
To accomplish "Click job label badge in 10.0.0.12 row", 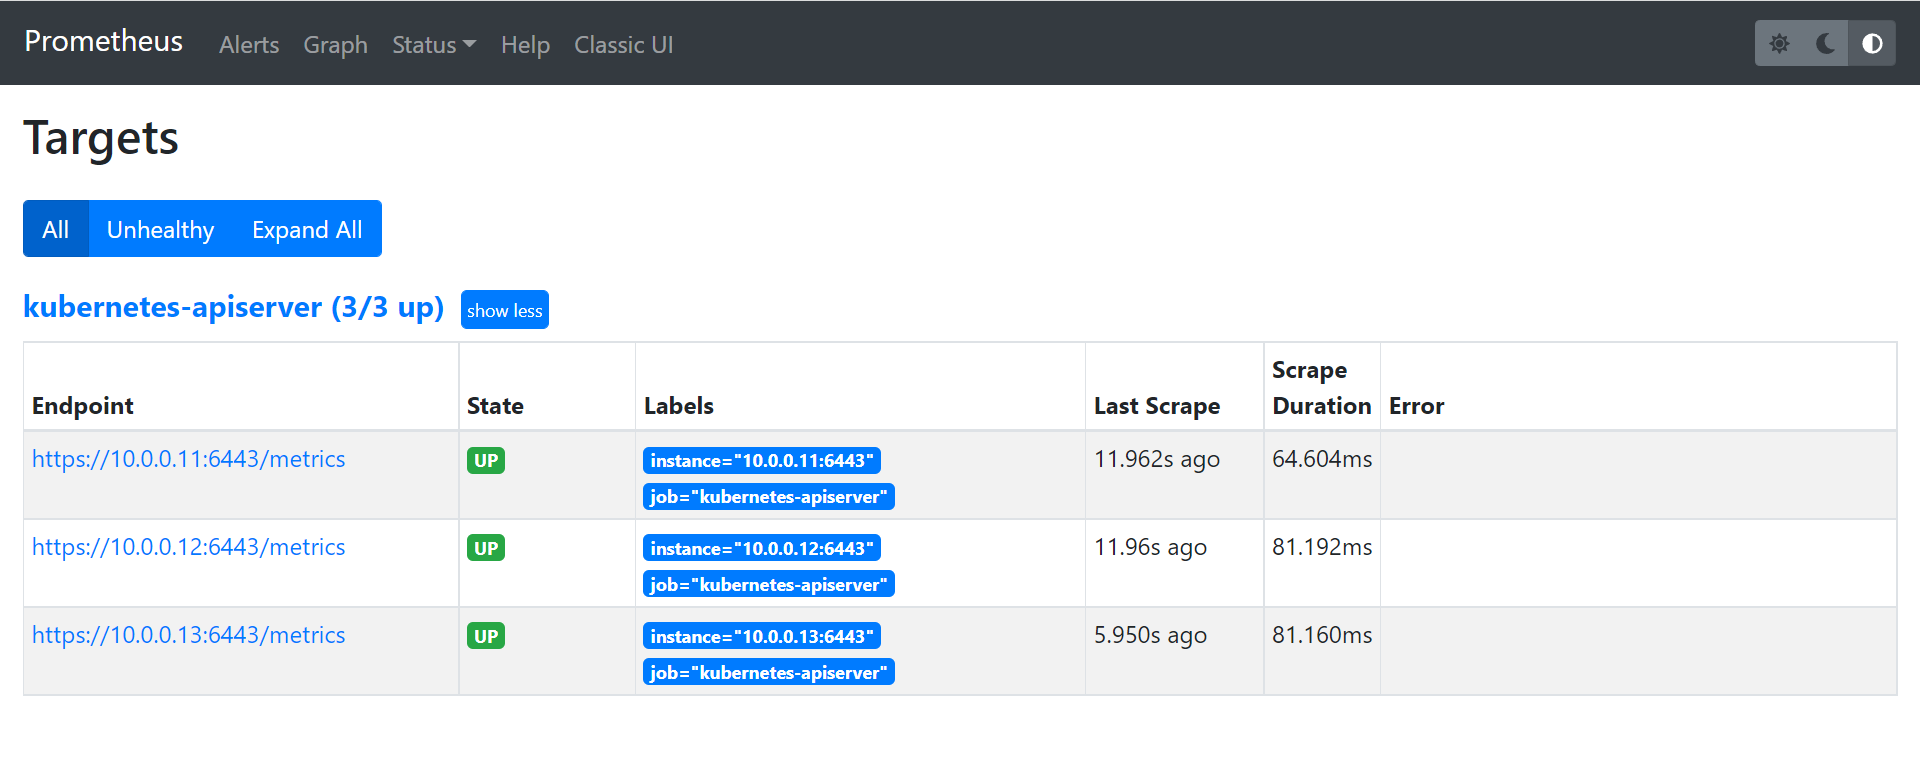I will [769, 585].
